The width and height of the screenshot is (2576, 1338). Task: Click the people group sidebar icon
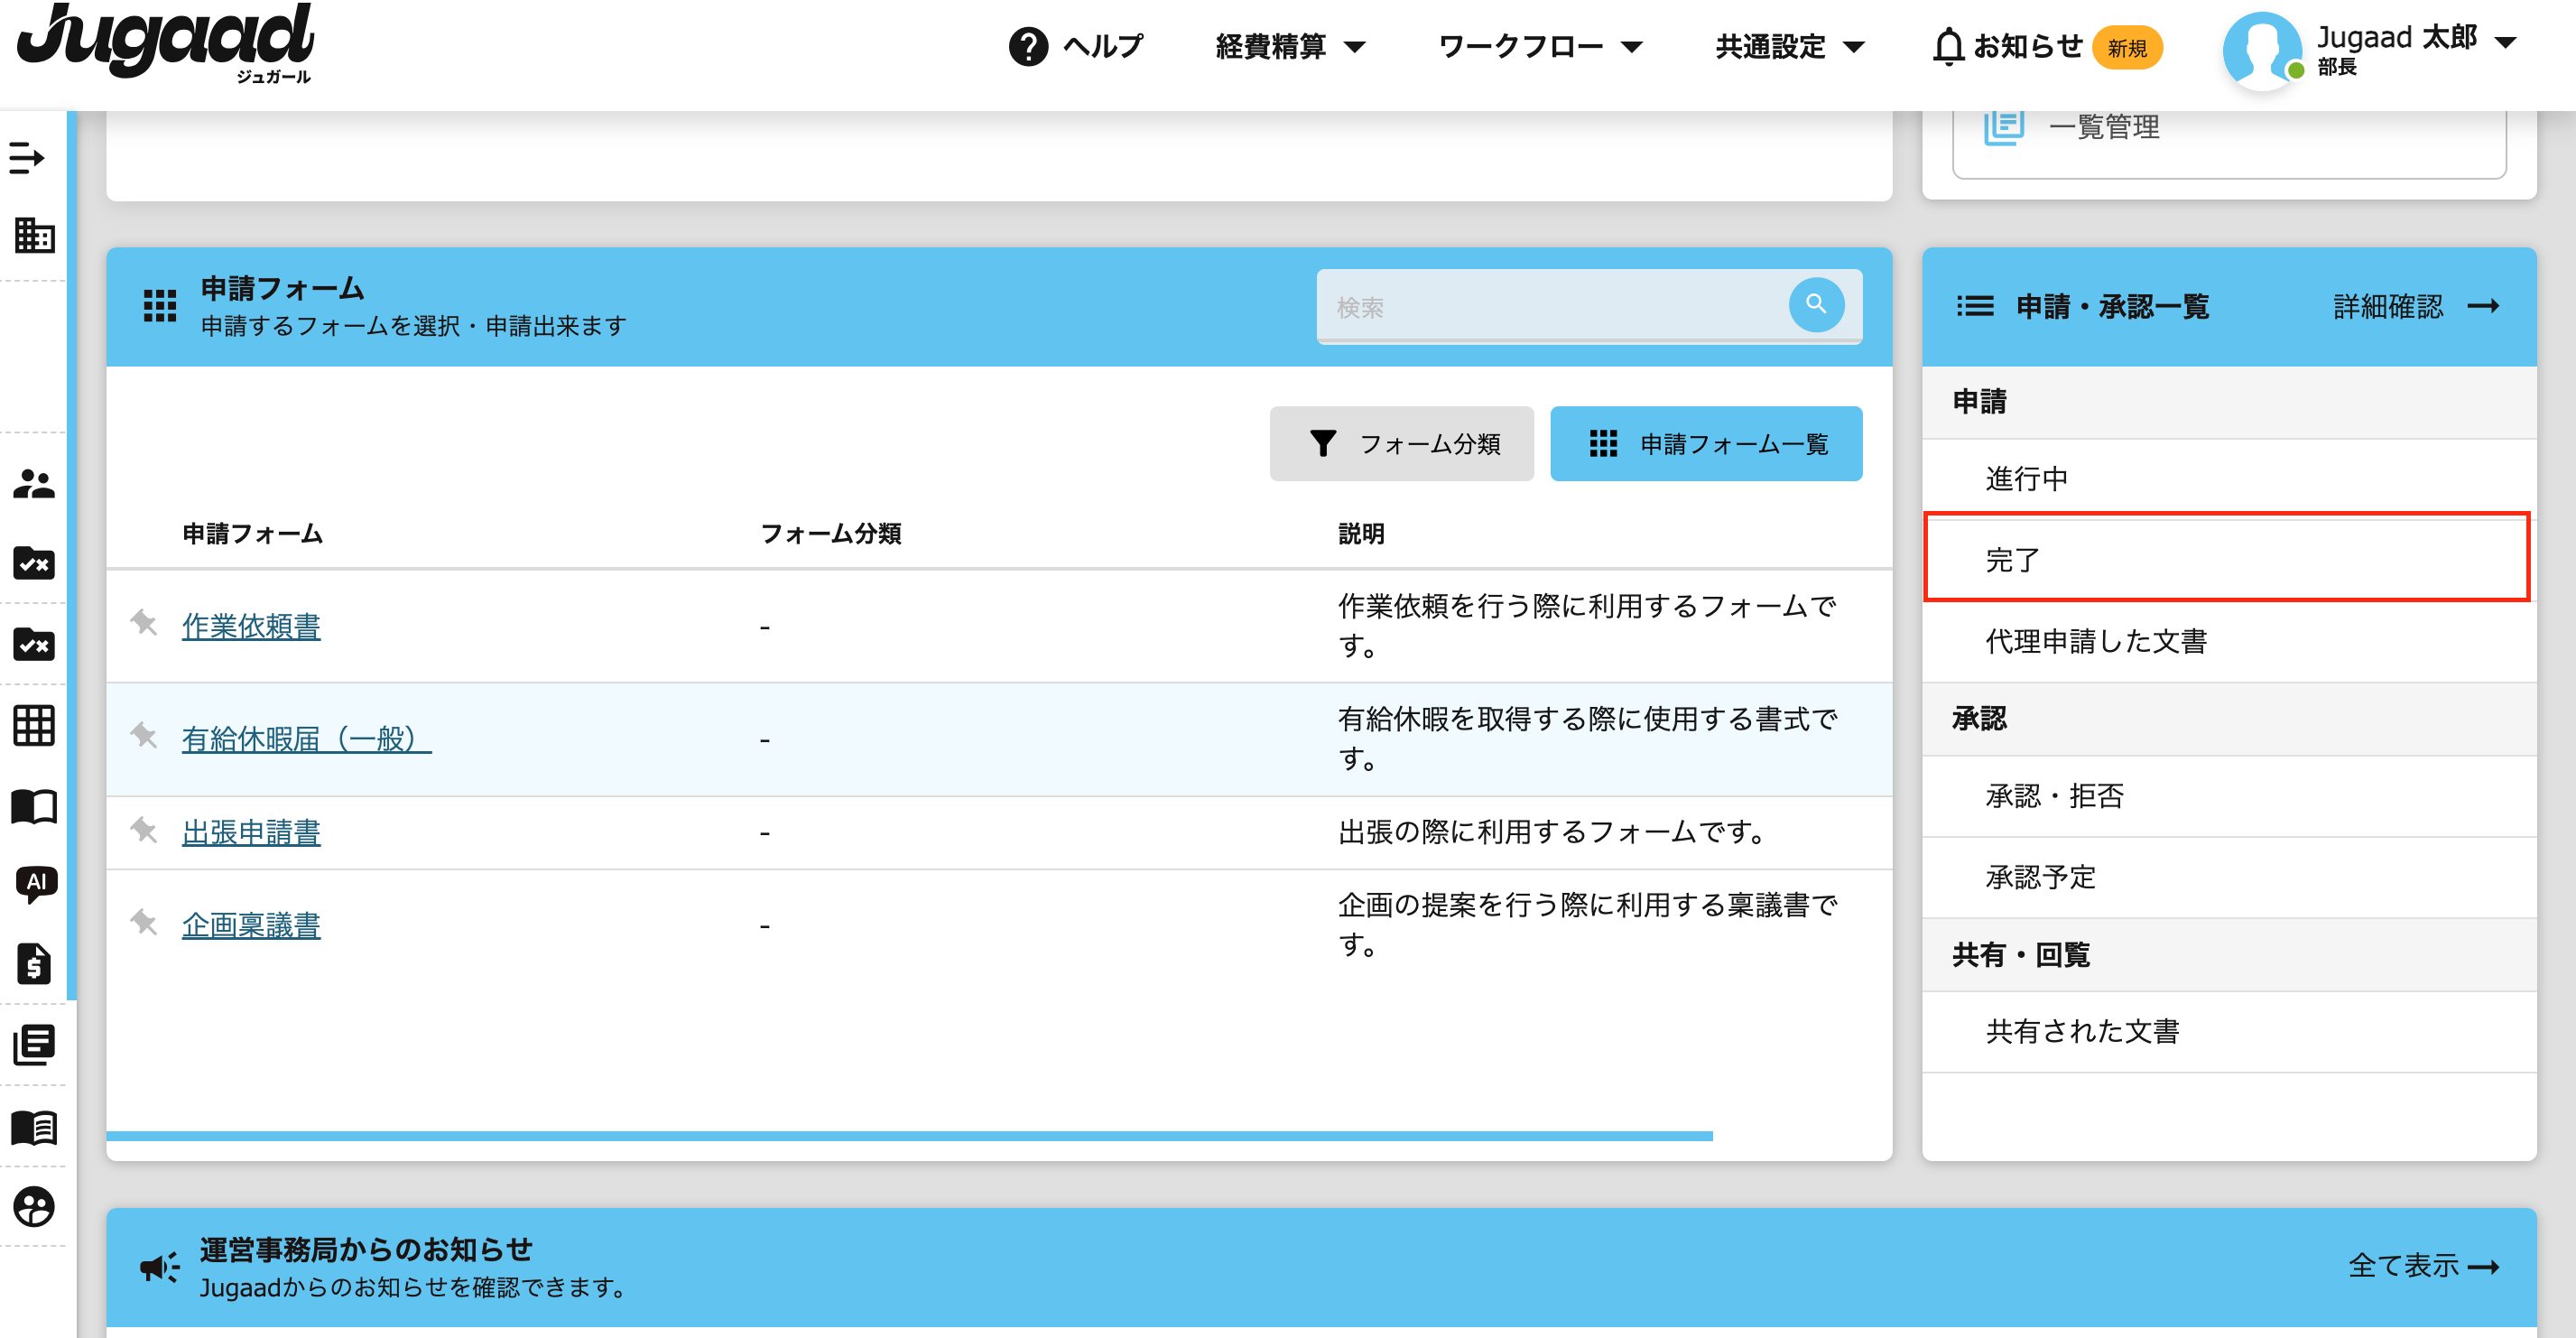point(34,484)
